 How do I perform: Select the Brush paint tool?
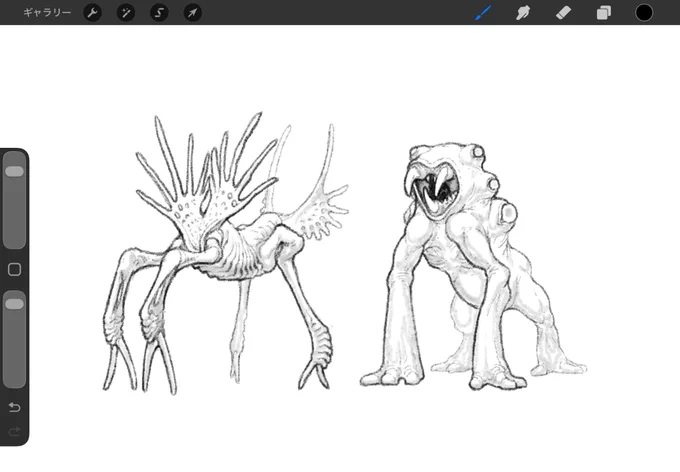[483, 13]
